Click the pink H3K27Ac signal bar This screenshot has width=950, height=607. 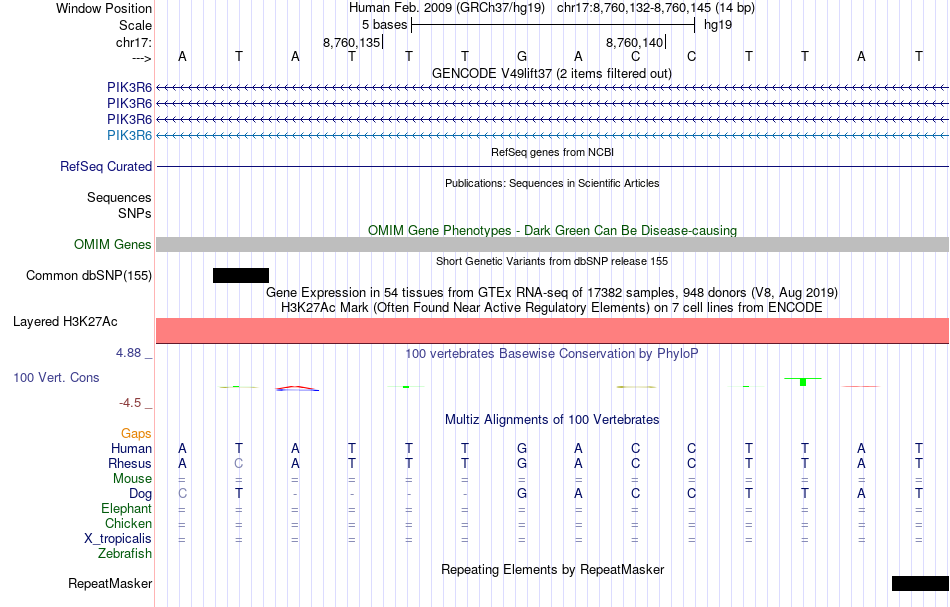coord(553,331)
